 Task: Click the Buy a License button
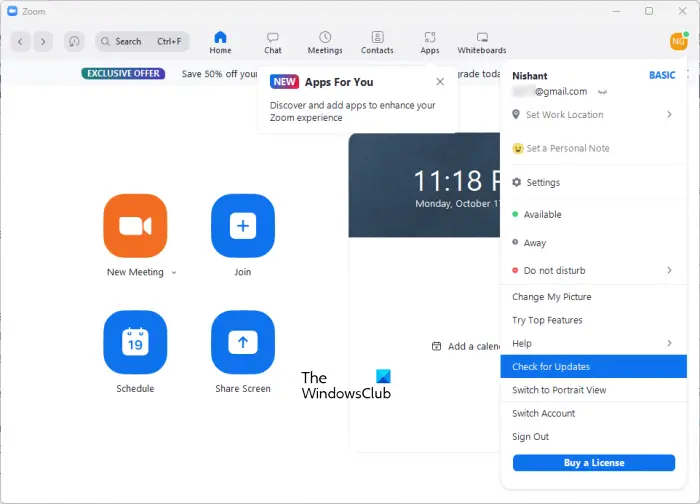594,462
